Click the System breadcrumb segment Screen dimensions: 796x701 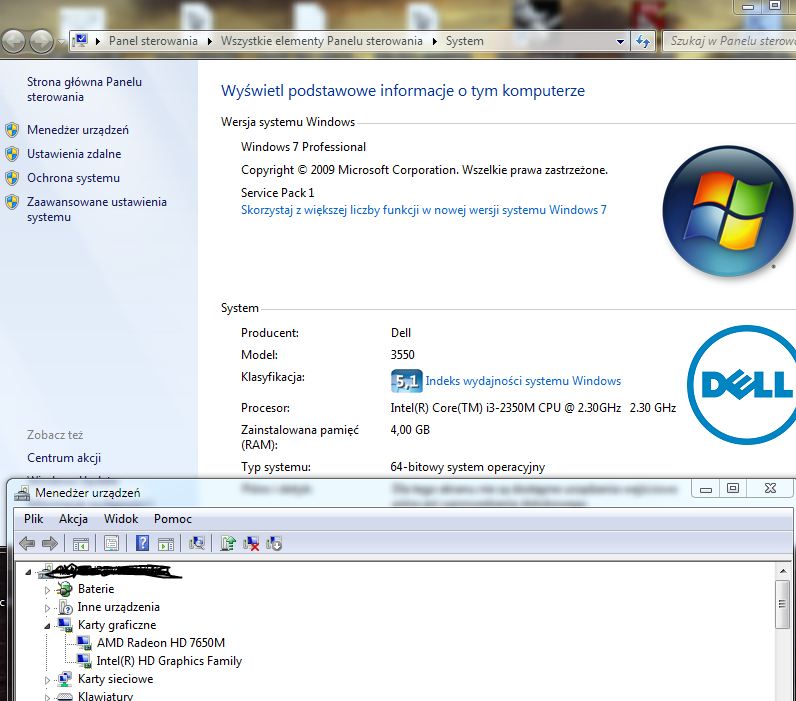[x=465, y=41]
